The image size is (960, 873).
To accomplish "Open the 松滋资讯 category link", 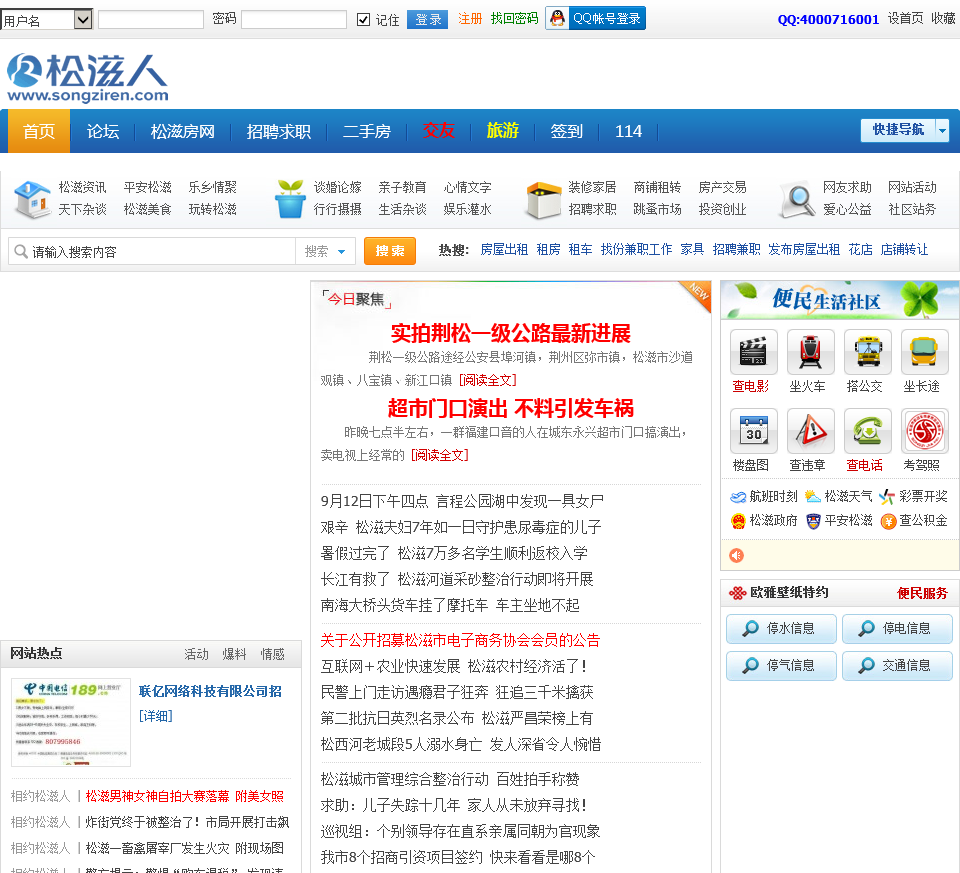I will pos(83,187).
